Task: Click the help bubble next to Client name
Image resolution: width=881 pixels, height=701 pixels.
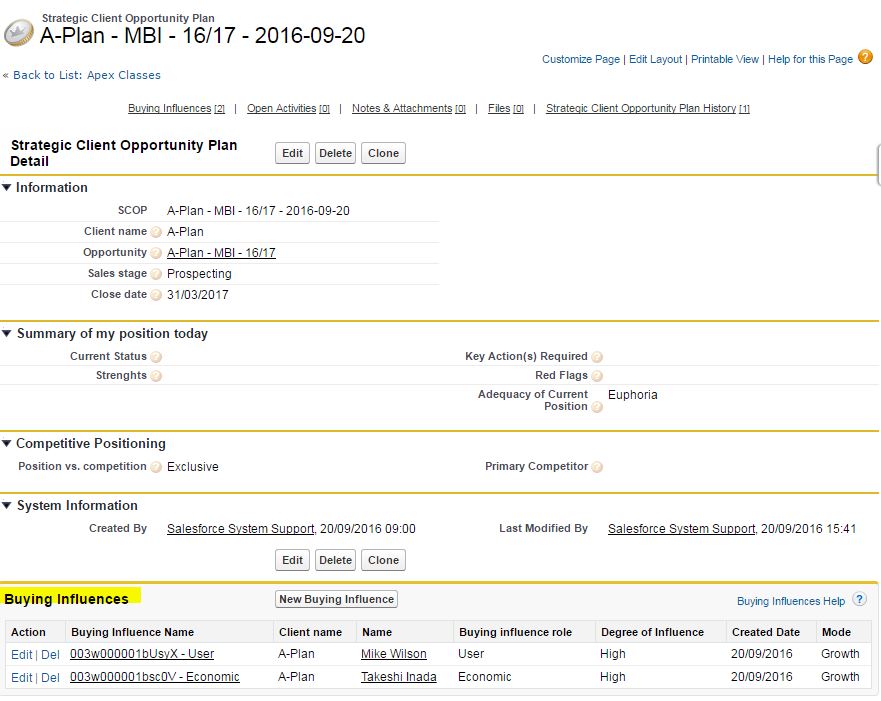Action: 156,232
